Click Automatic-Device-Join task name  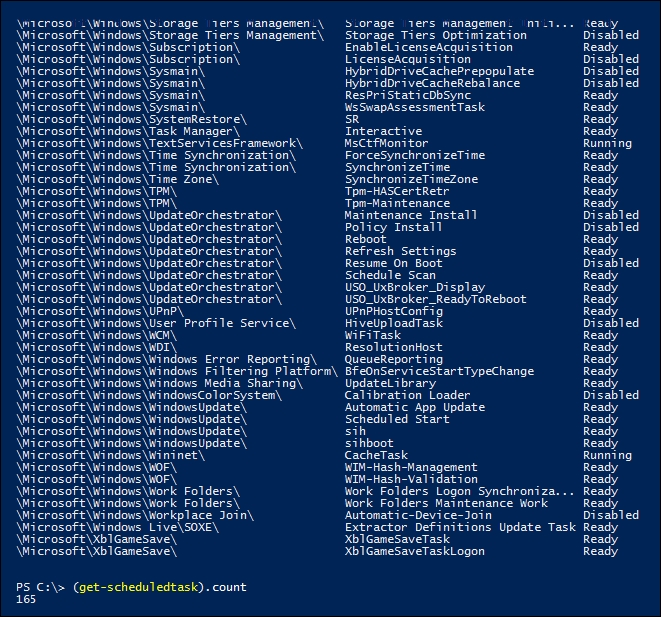point(418,515)
